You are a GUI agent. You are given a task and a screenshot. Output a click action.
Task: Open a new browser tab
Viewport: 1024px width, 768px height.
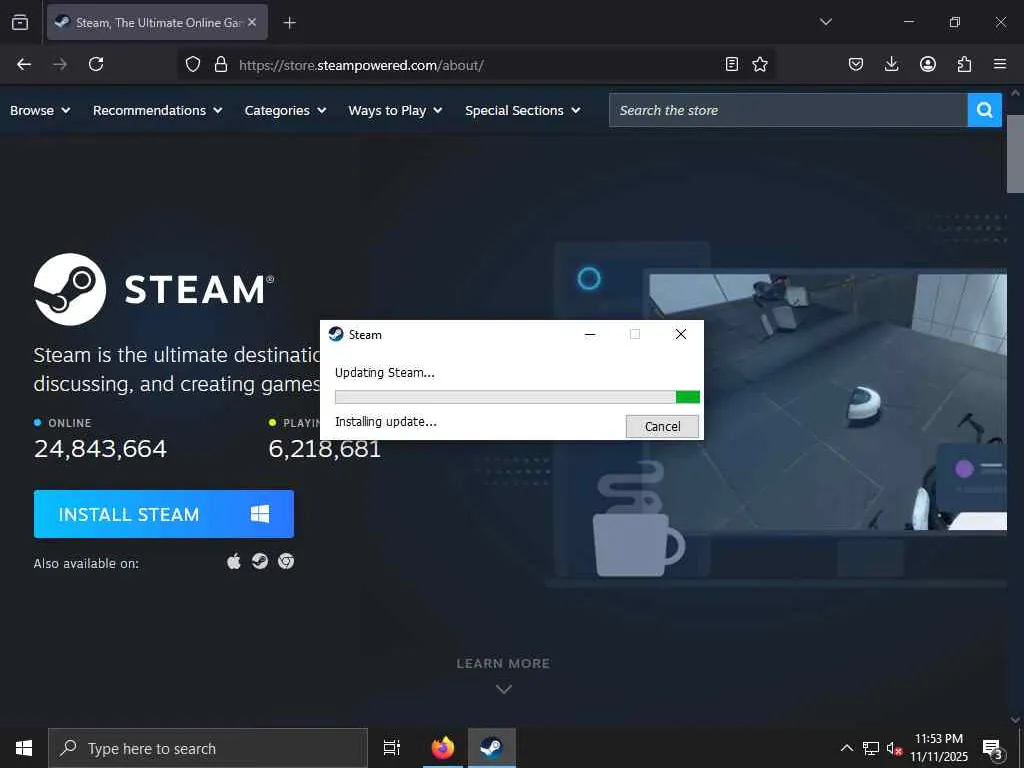point(289,23)
